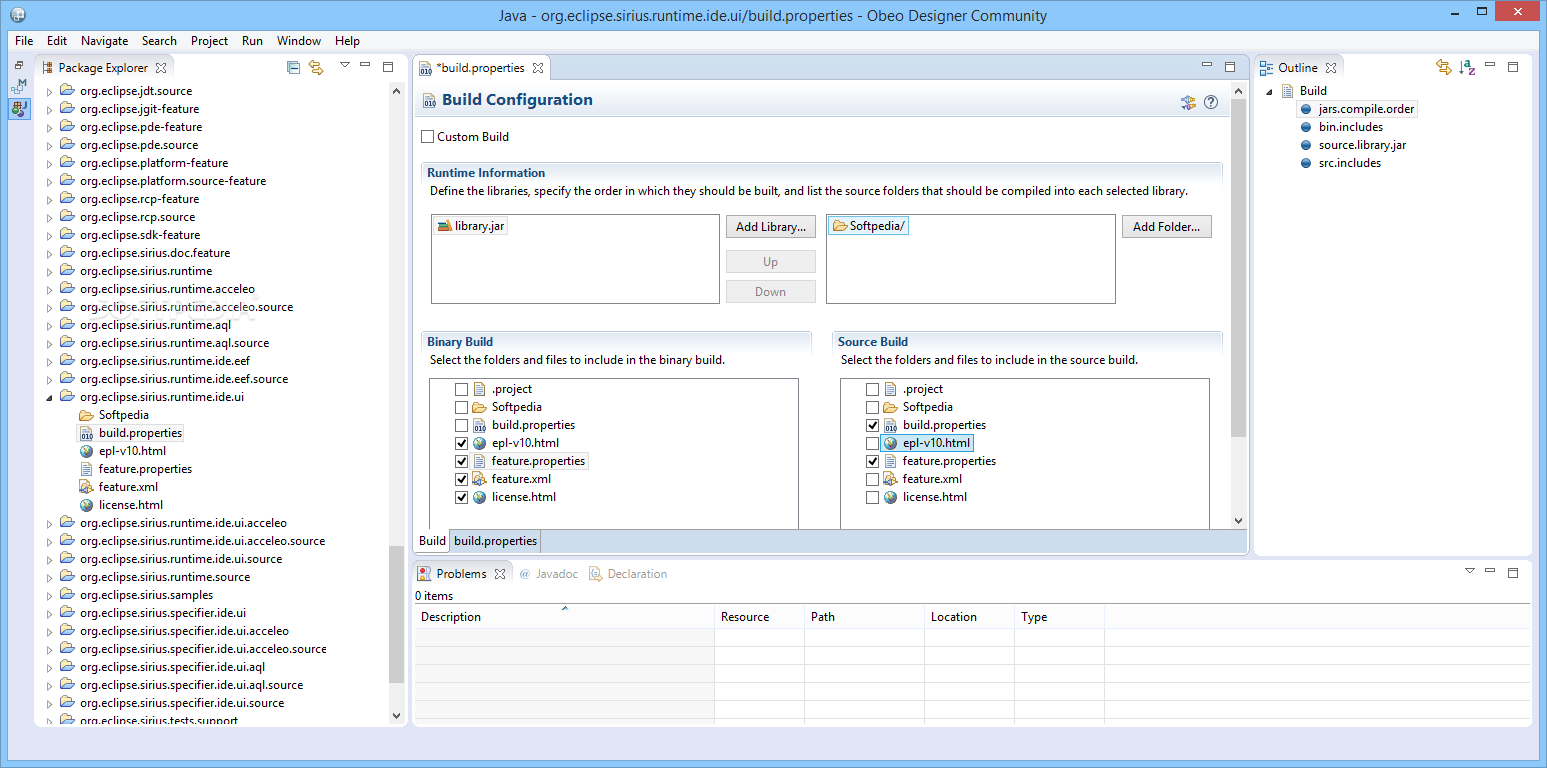The width and height of the screenshot is (1547, 768).
Task: Click the restore icon atop the left strip
Action: (19, 65)
